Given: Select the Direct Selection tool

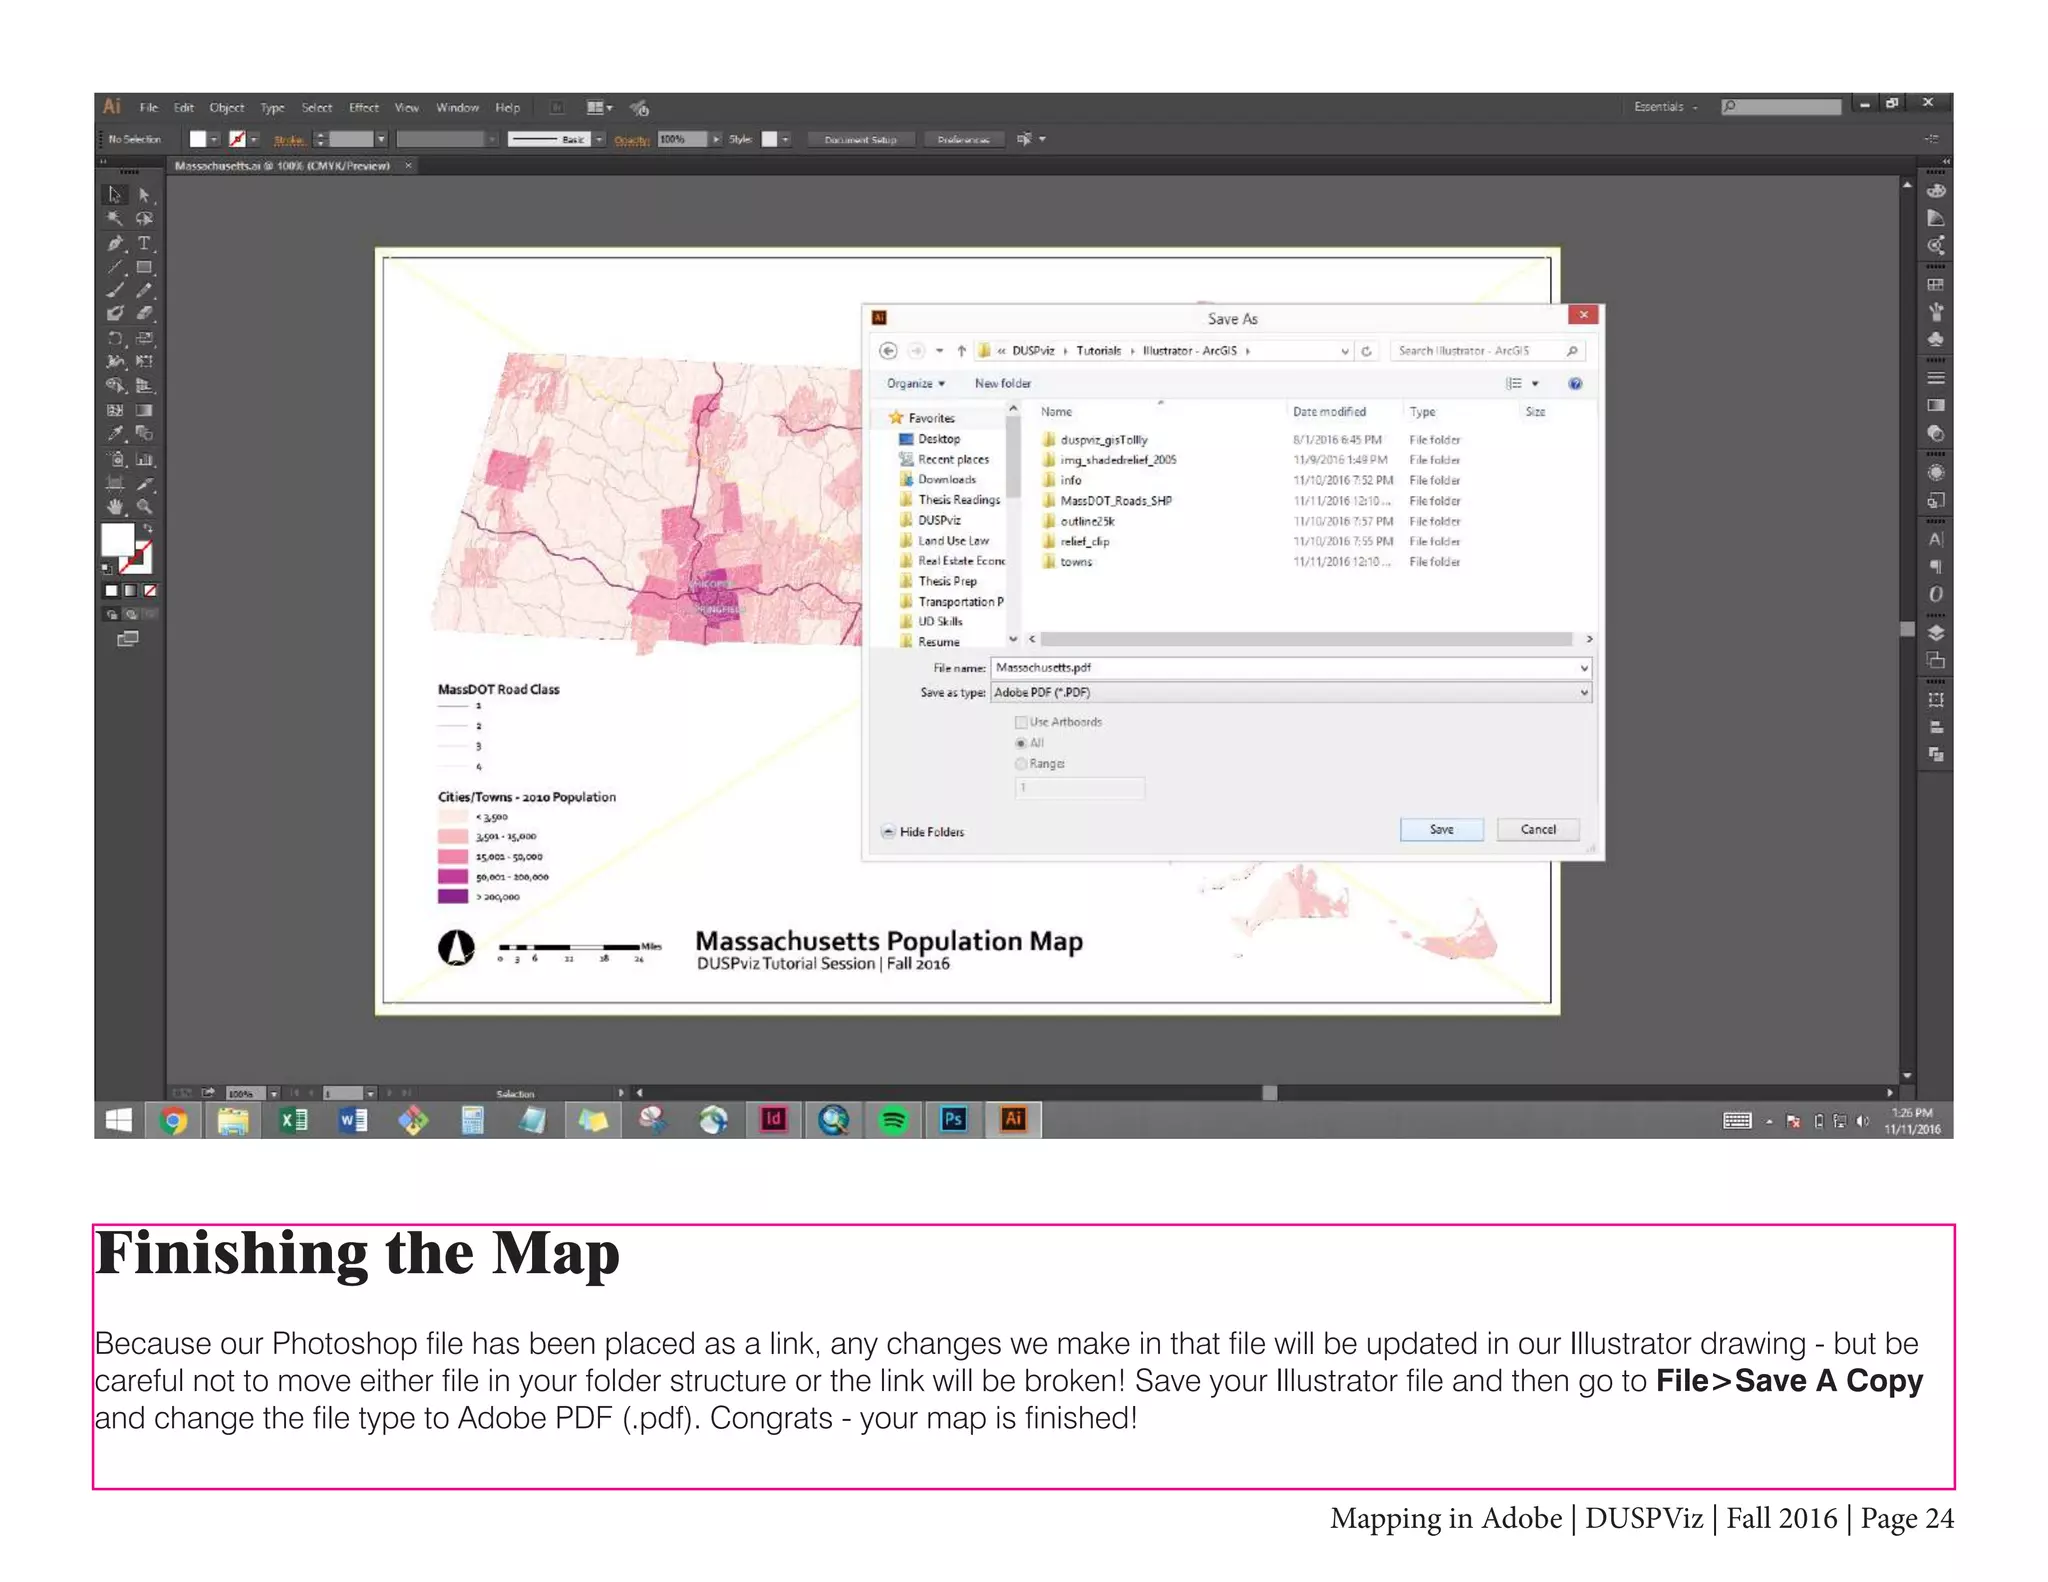Looking at the screenshot, I should pos(144,195).
